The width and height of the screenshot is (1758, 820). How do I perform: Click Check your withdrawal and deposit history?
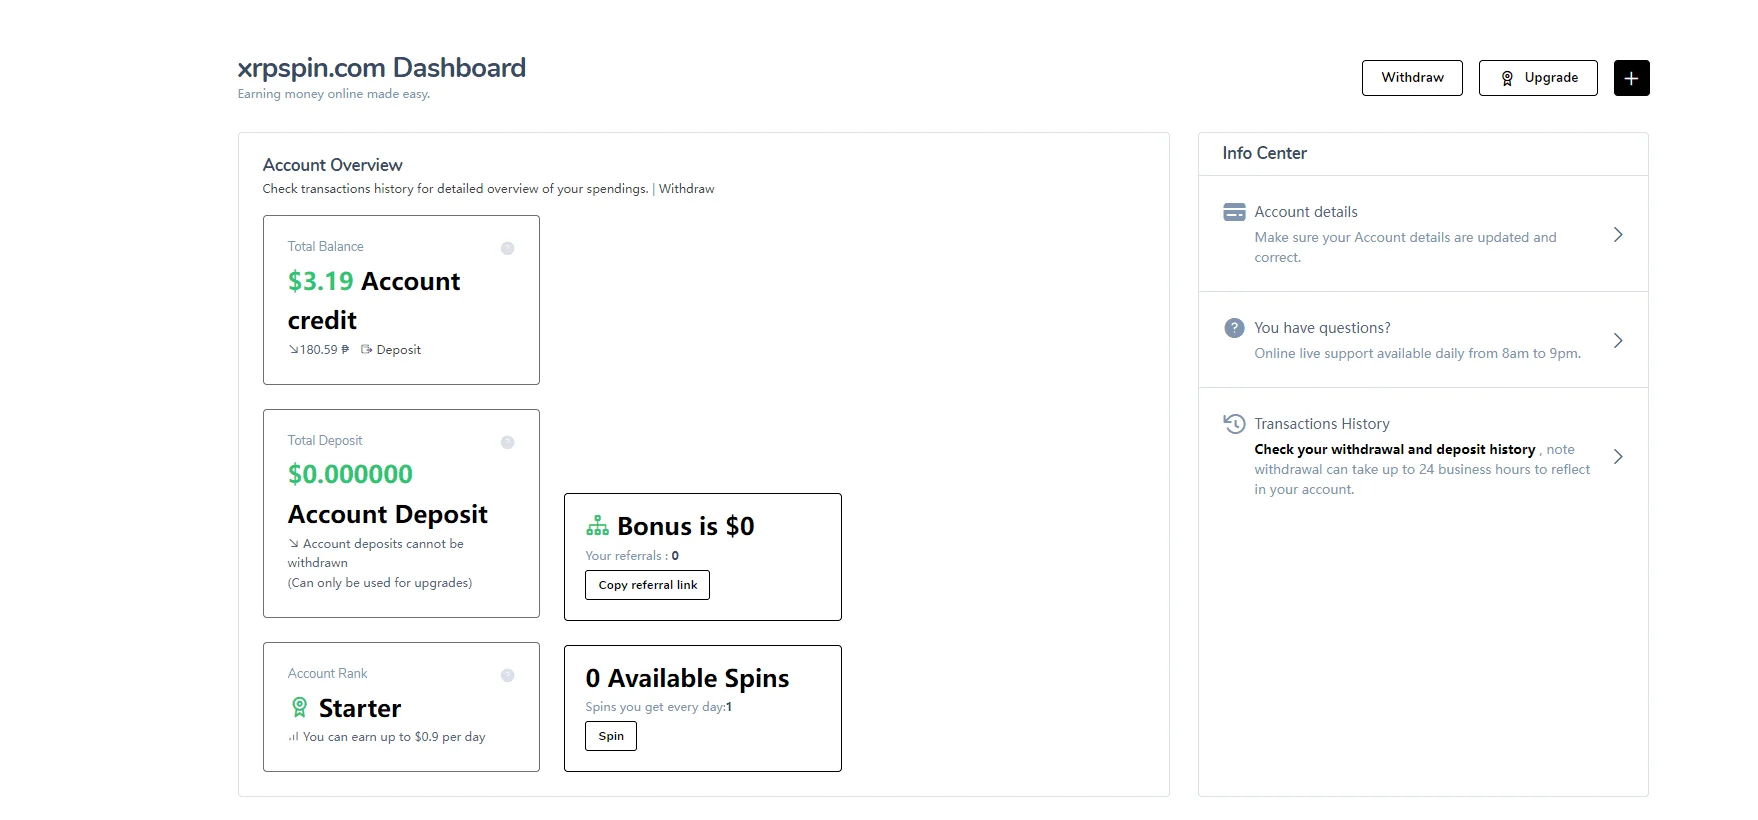pyautogui.click(x=1394, y=450)
